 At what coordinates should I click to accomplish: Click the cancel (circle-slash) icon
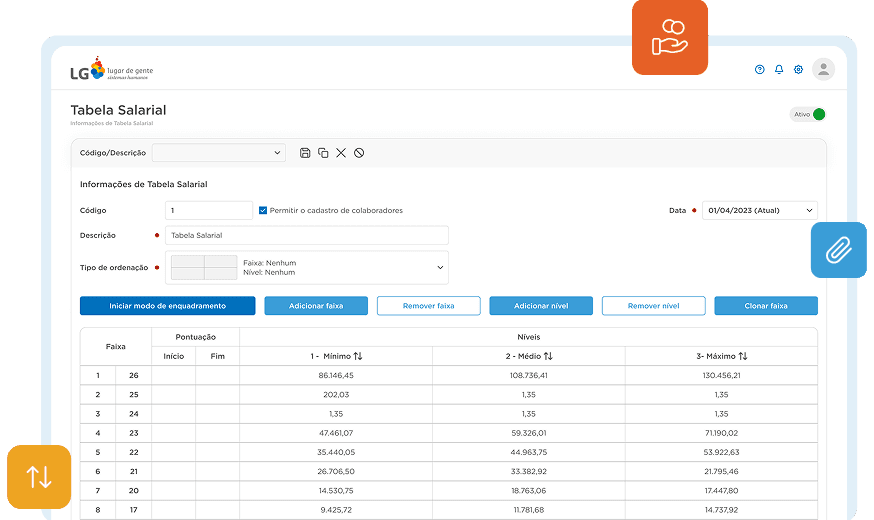pyautogui.click(x=359, y=153)
